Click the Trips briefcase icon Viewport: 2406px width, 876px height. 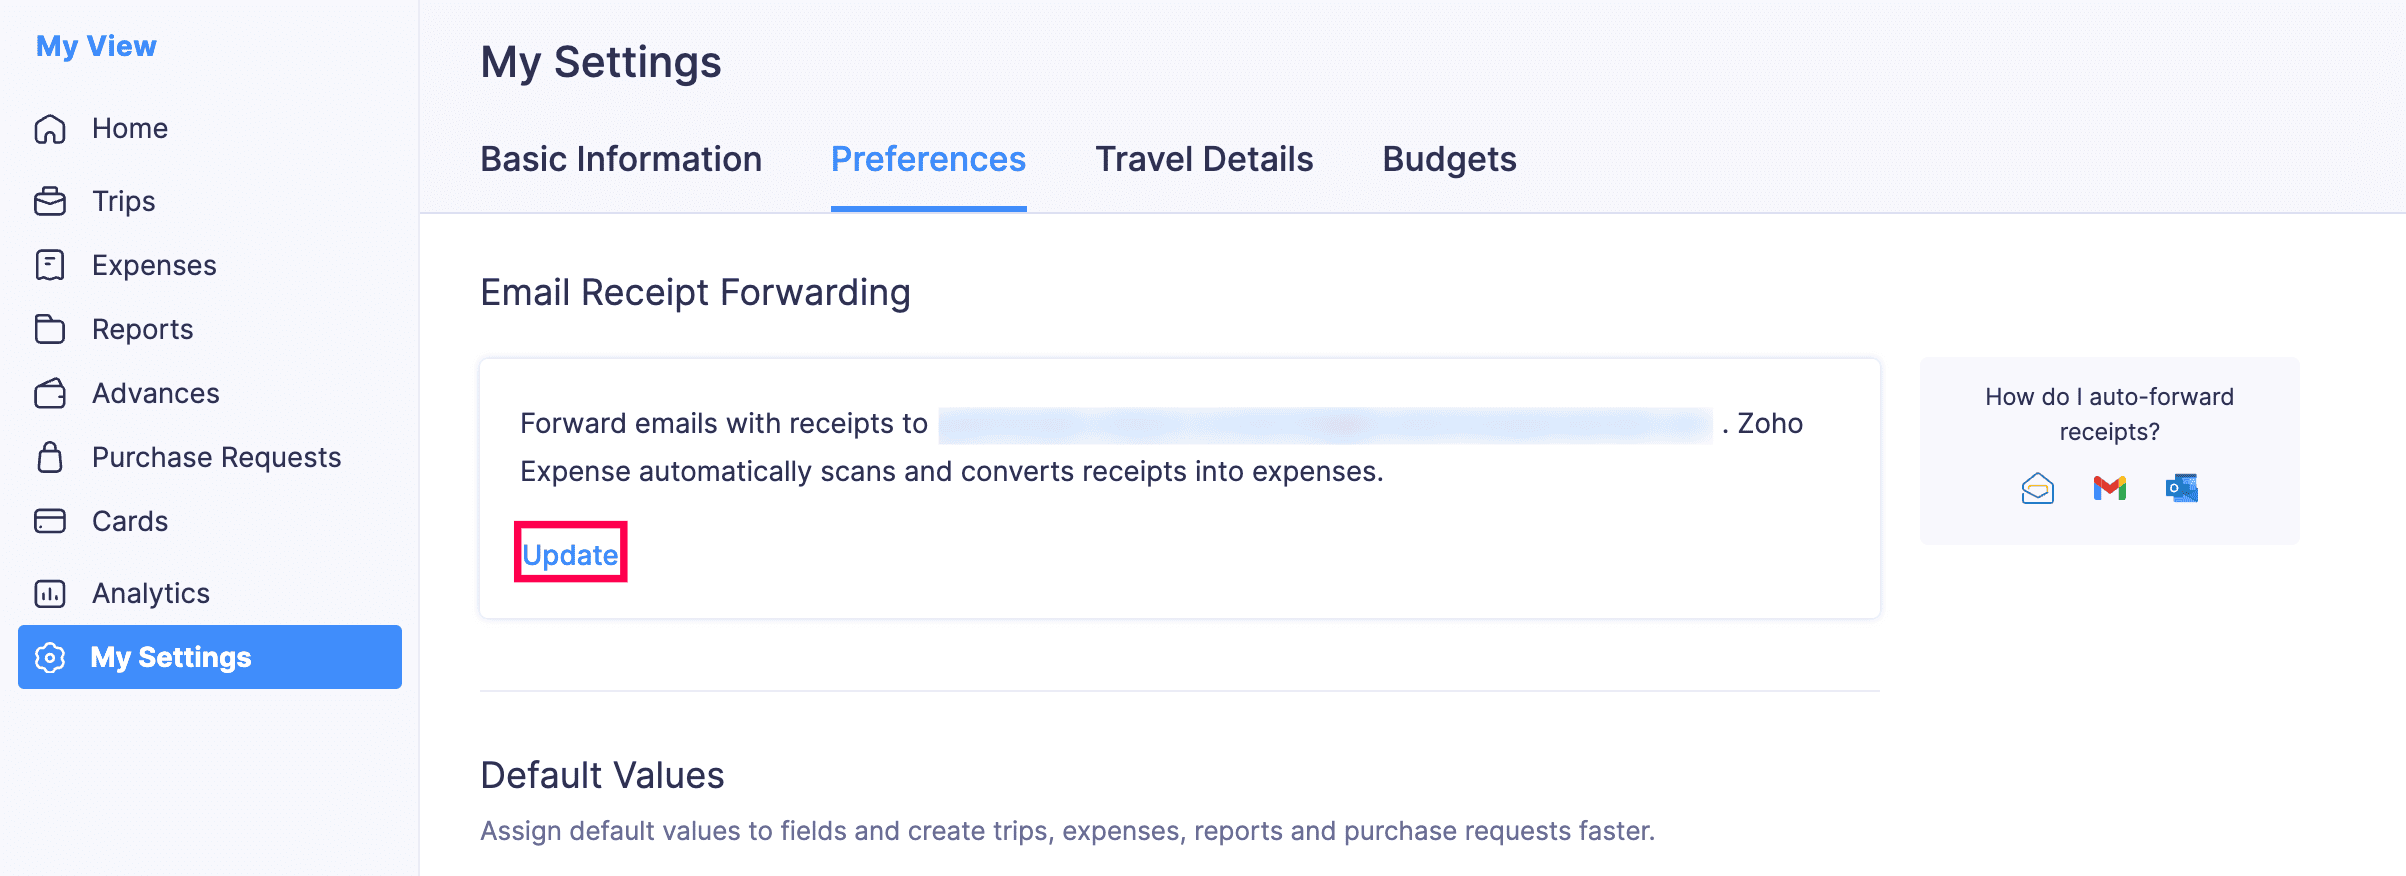(x=50, y=201)
